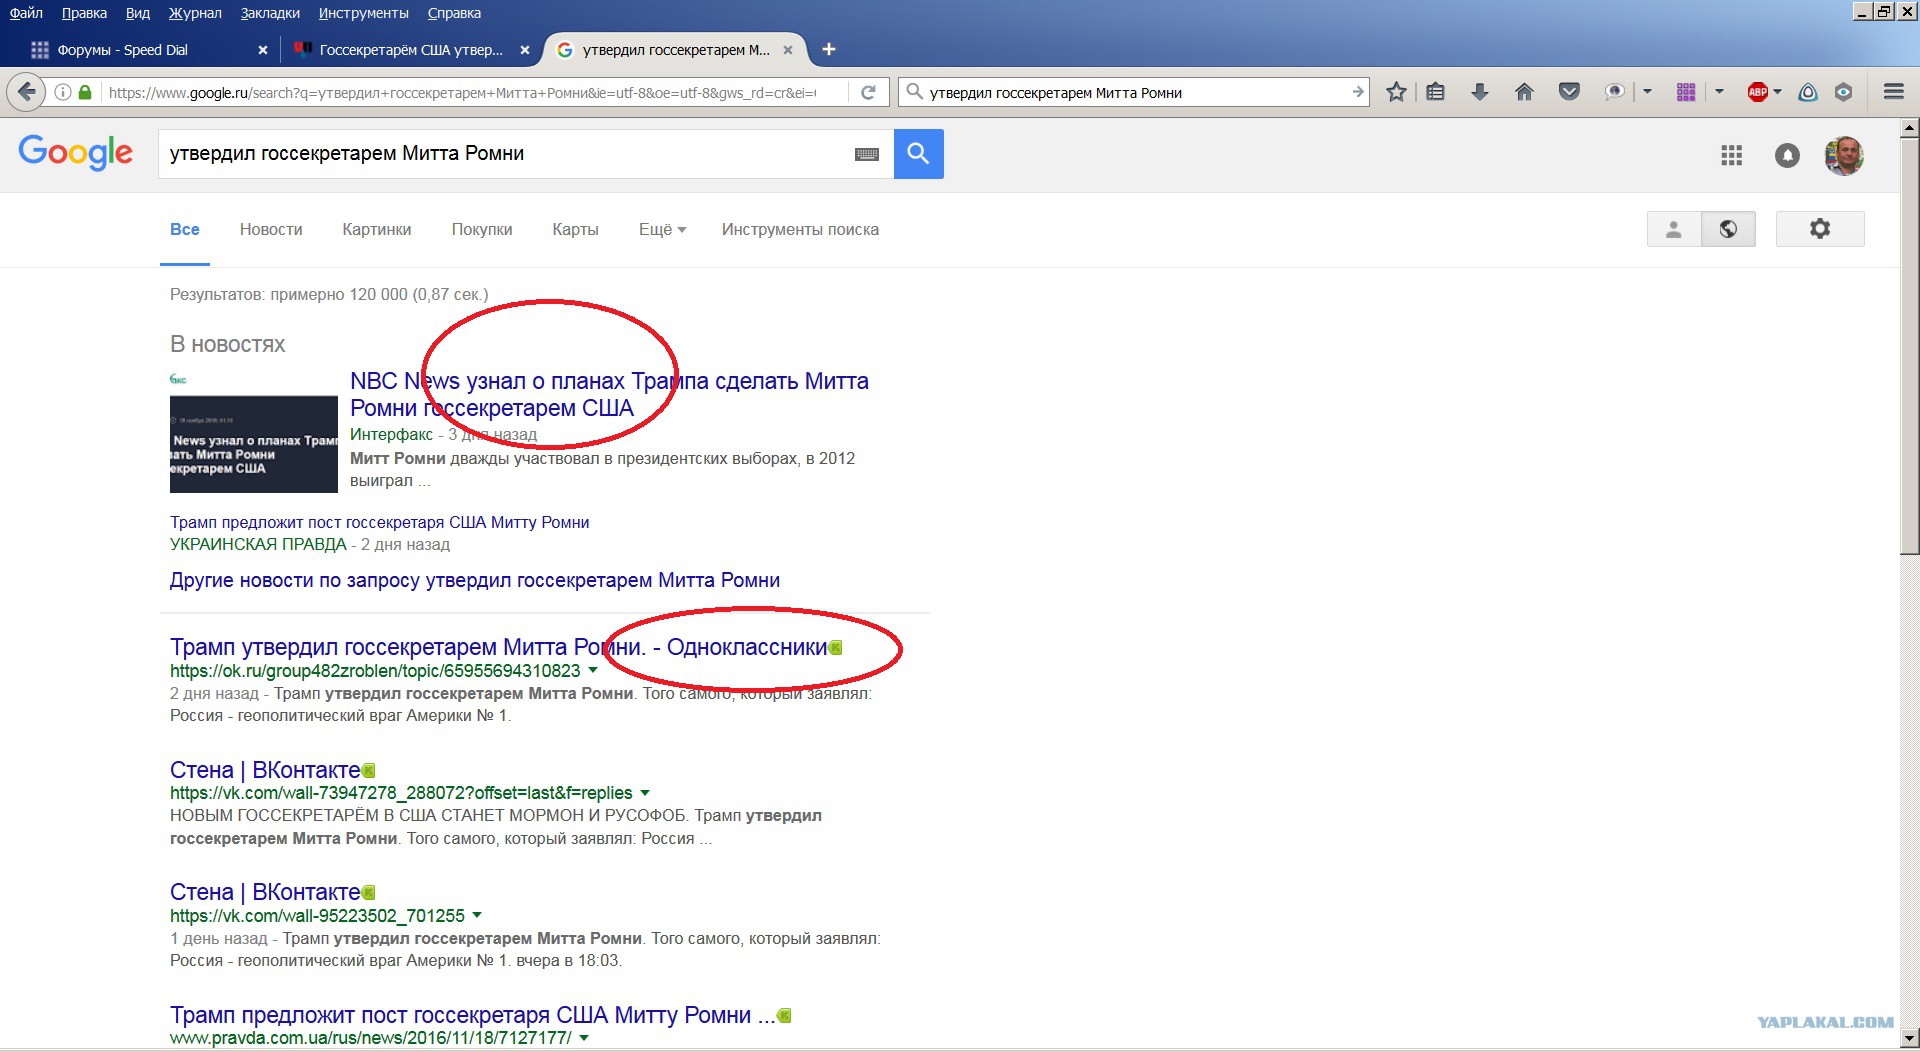Reload the current page
Screen dimensions: 1920x1052
point(868,92)
